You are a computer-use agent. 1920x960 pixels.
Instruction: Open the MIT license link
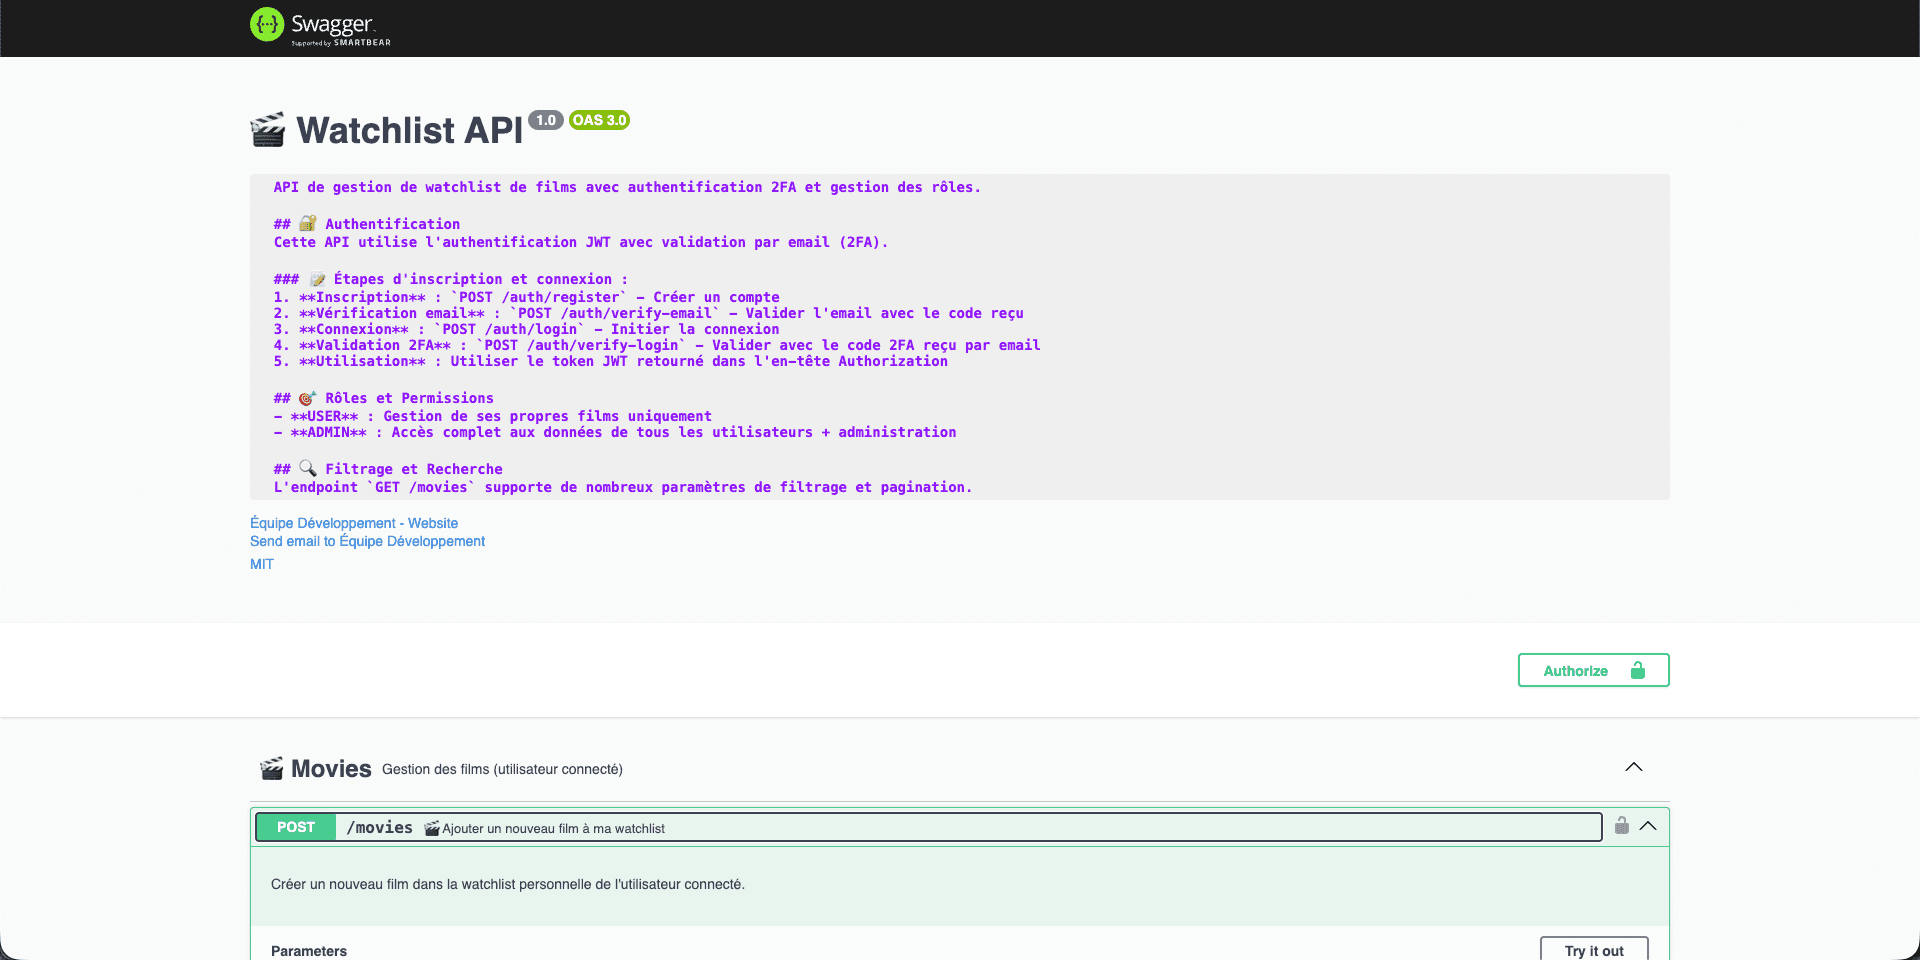tap(261, 563)
